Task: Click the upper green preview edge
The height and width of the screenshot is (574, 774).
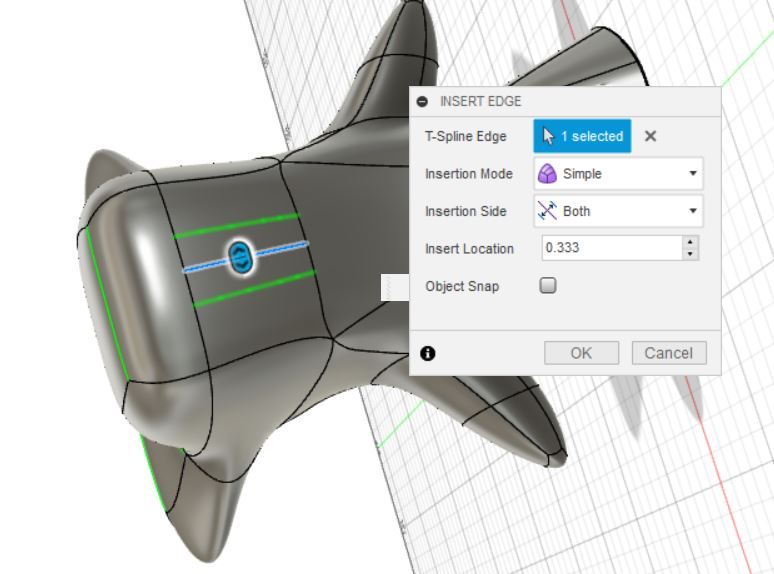Action: pos(237,226)
